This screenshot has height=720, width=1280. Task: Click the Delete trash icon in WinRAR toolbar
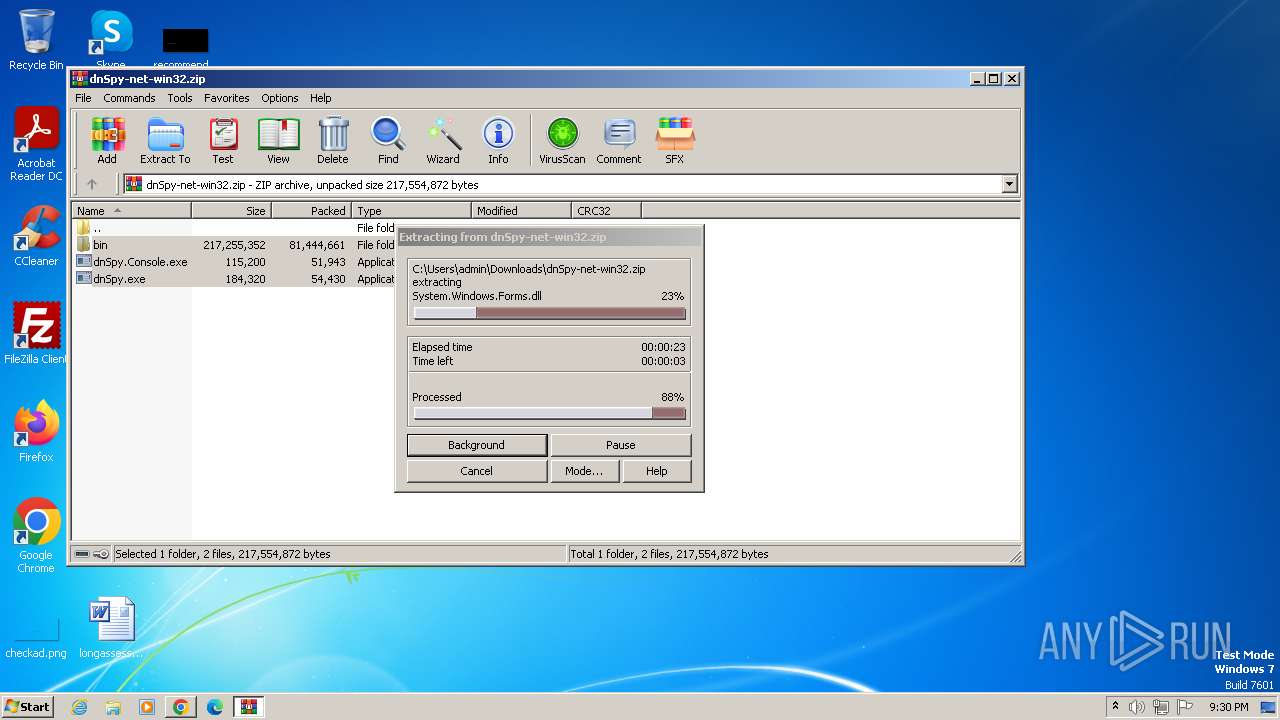coord(333,140)
